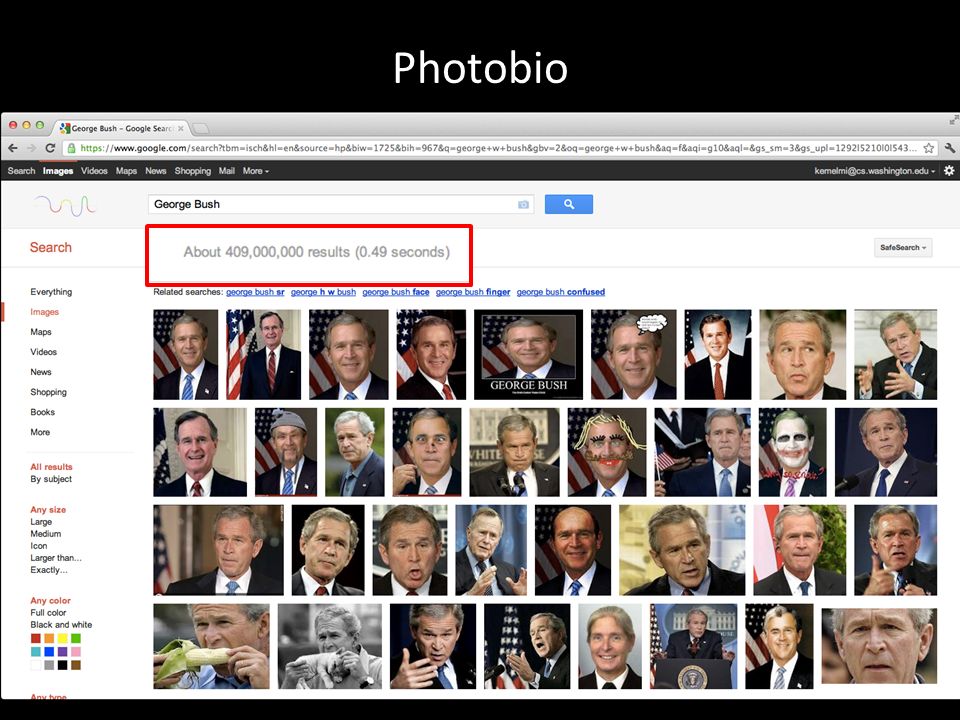Switch to Videos in top navigation bar
The image size is (960, 720).
point(94,171)
